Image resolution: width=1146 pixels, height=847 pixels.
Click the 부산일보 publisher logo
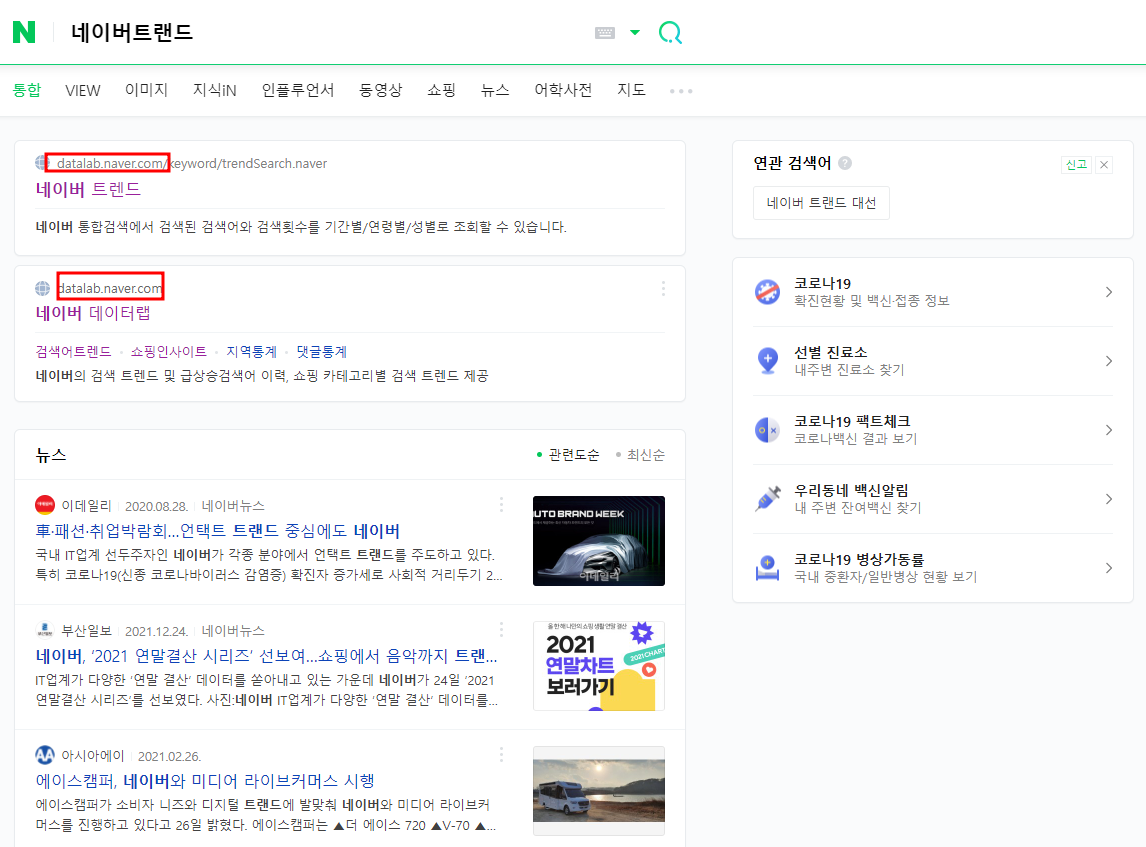pos(45,630)
